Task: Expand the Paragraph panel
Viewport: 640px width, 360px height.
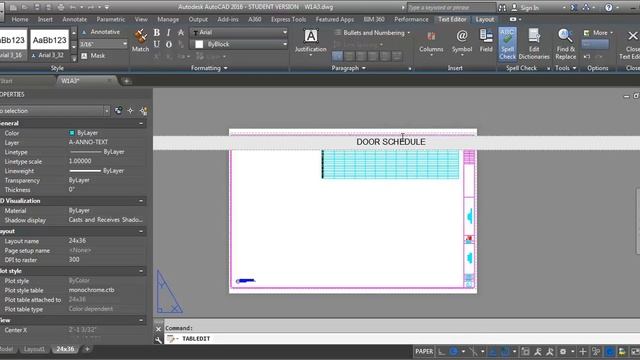Action: pyautogui.click(x=348, y=68)
